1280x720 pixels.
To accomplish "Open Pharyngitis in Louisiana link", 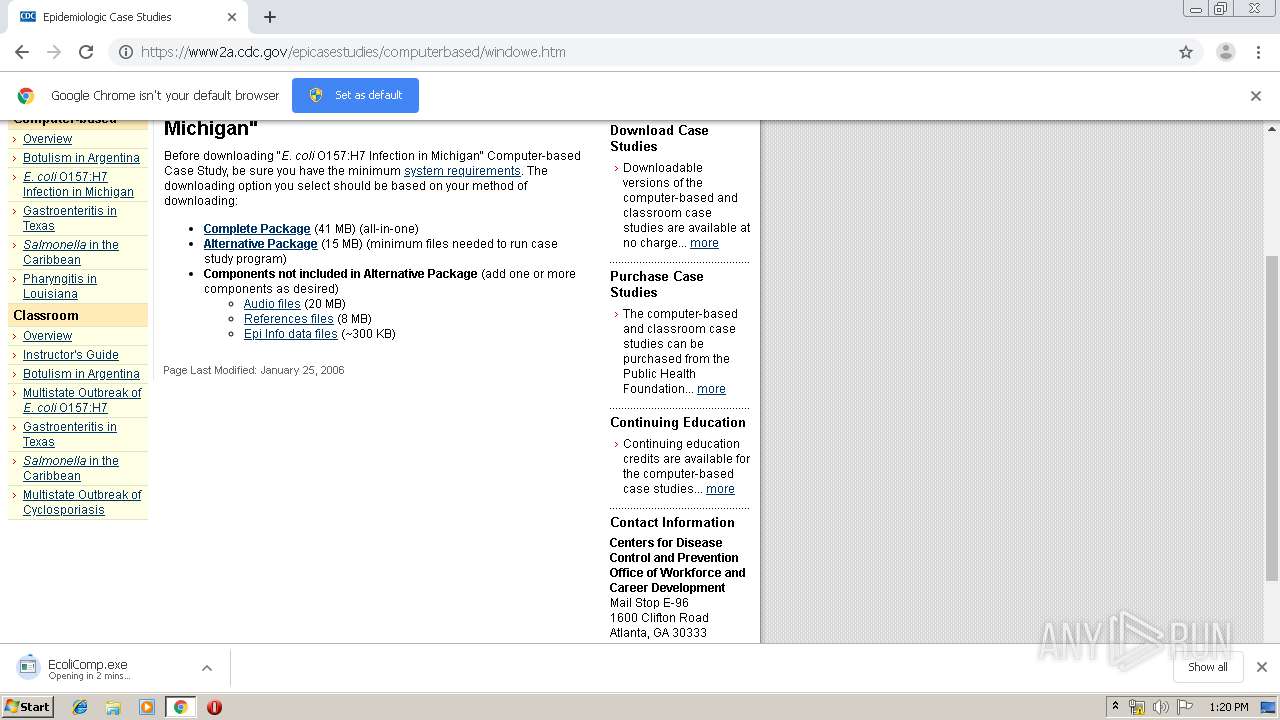I will tap(60, 286).
